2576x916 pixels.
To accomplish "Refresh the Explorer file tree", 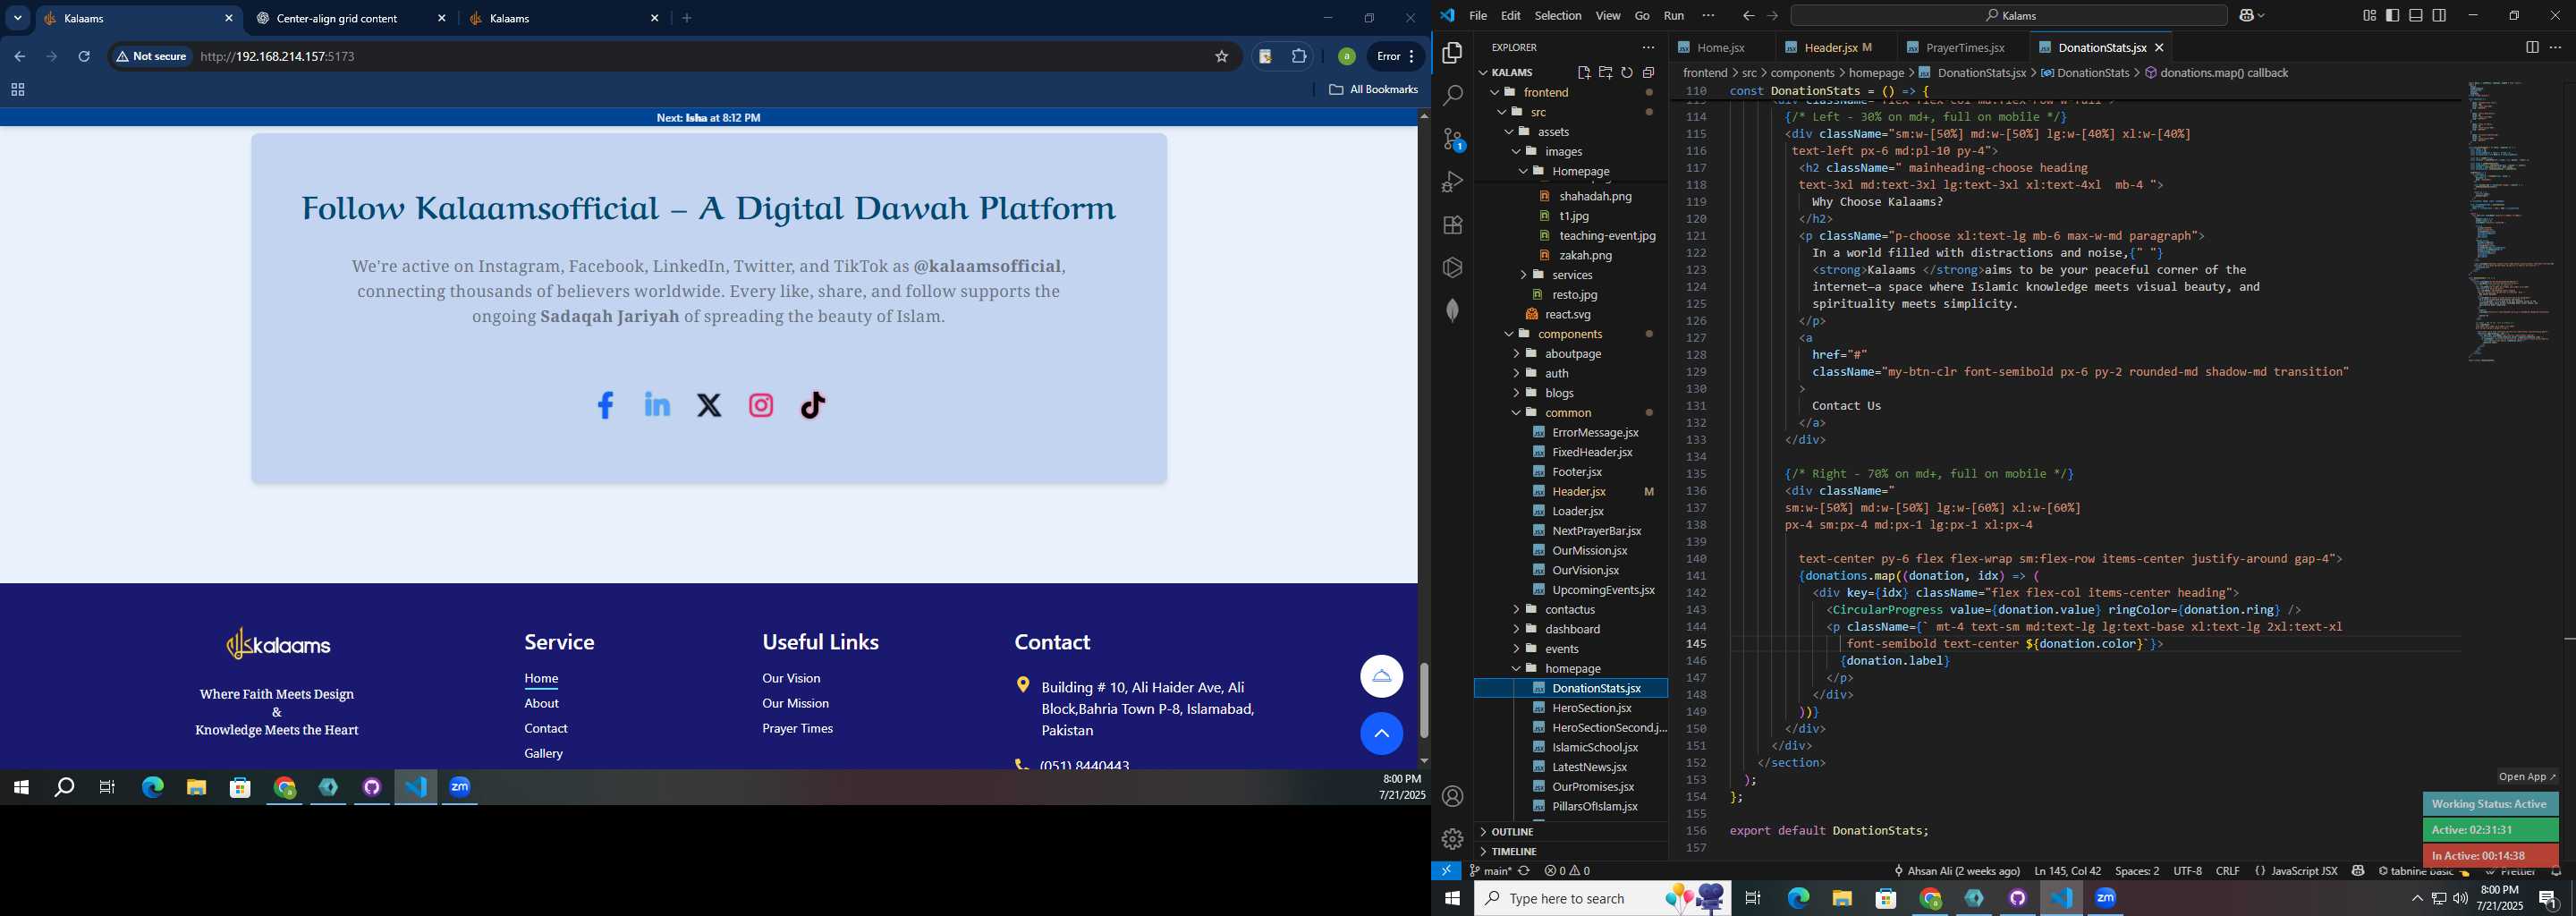I will click(x=1627, y=72).
